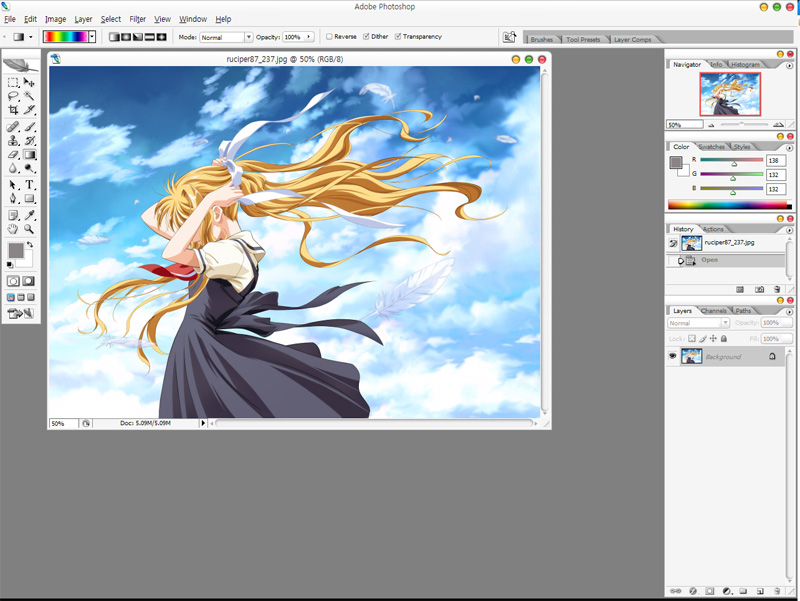Select the Clone Stamp tool

point(13,141)
